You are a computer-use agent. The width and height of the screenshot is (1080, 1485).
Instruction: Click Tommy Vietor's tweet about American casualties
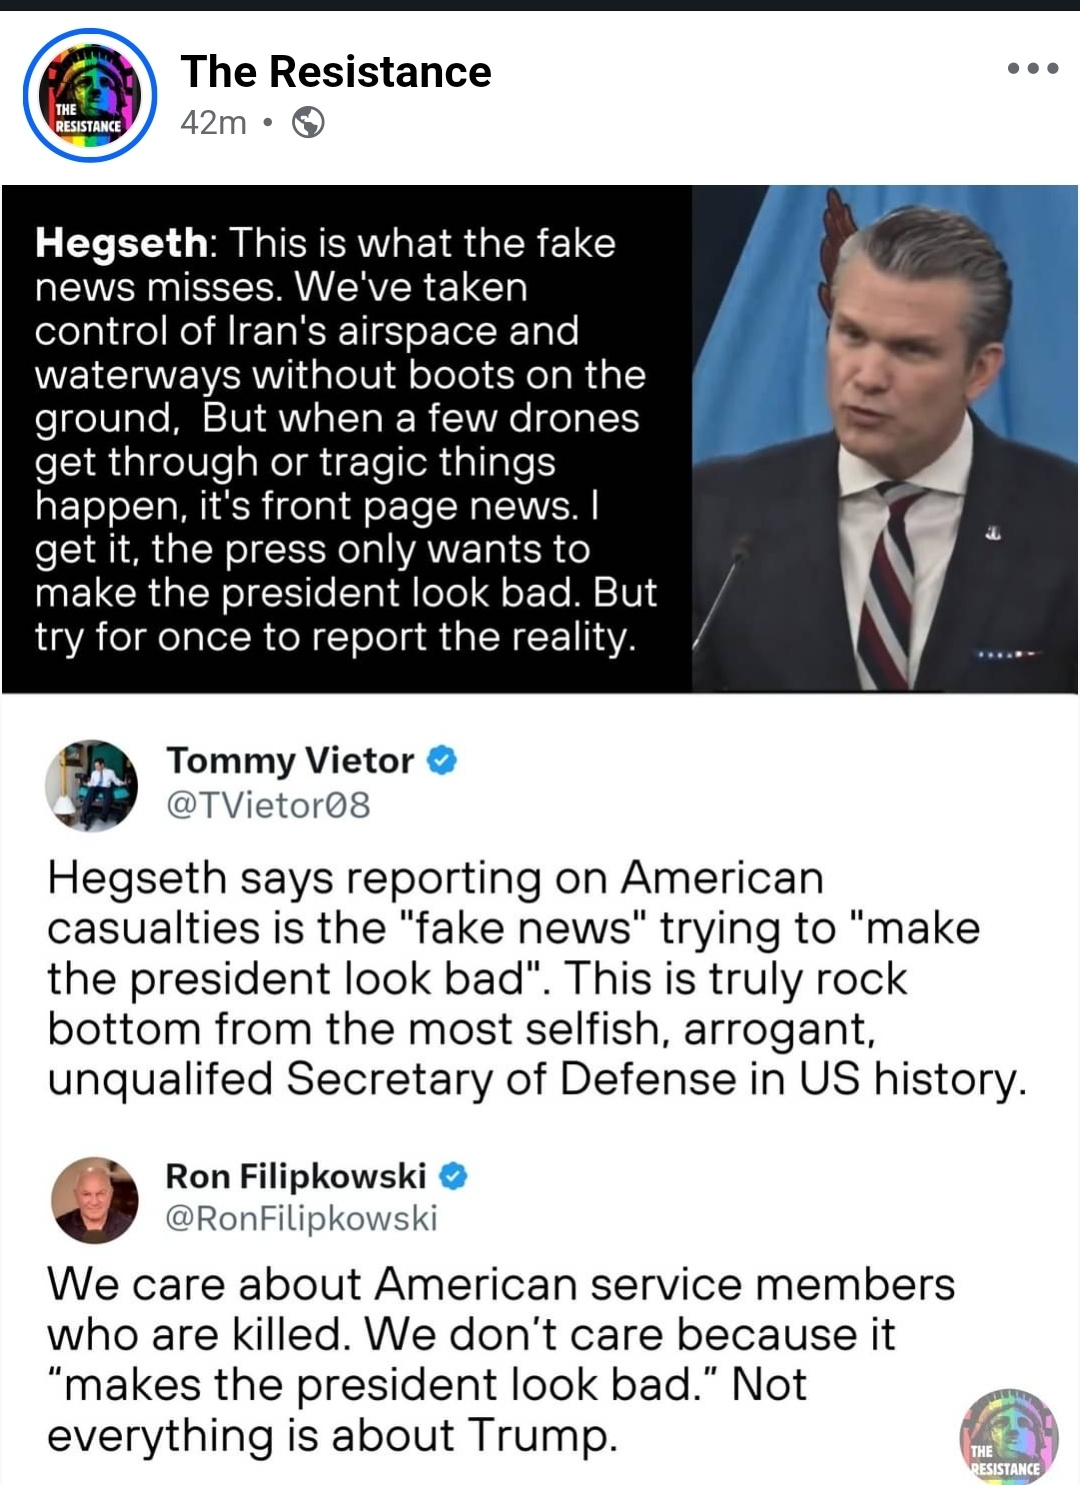click(x=536, y=978)
